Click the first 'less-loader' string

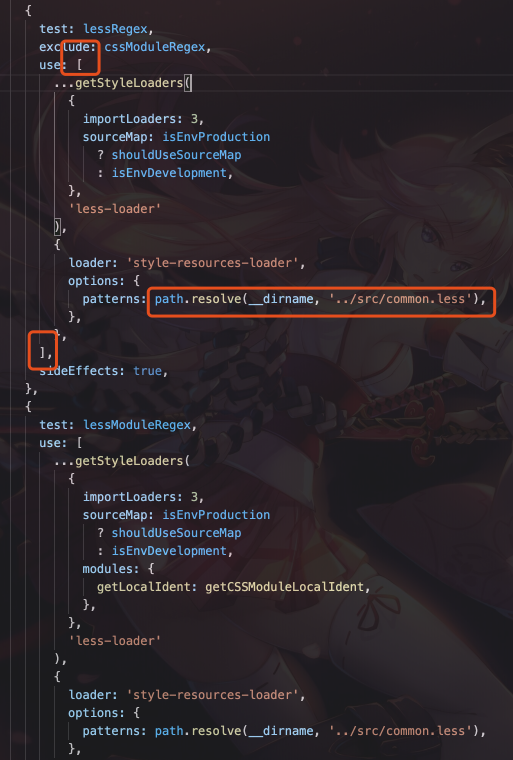114,209
